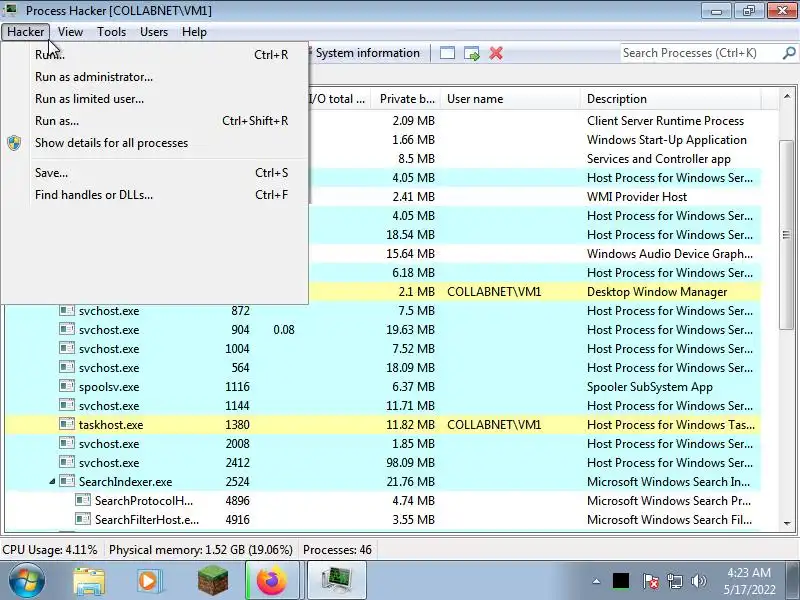Open the Users menu
Image resolution: width=800 pixels, height=600 pixels.
pos(154,32)
